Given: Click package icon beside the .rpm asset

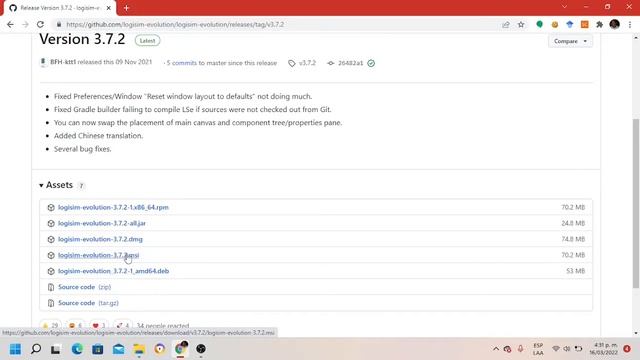Looking at the screenshot, I should tap(51, 207).
